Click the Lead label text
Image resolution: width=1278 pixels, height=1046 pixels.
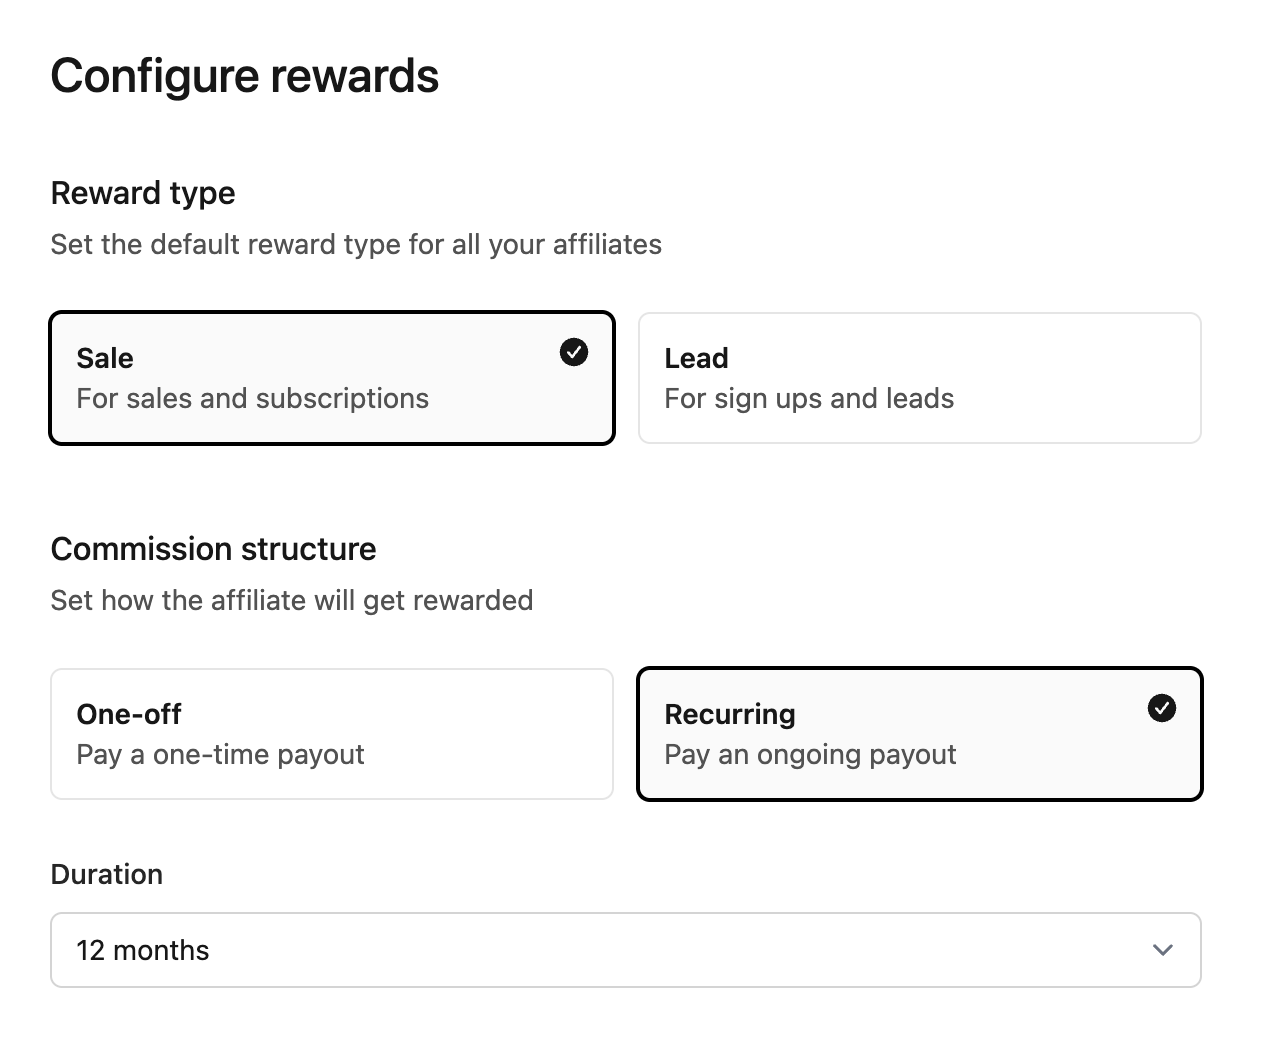696,358
